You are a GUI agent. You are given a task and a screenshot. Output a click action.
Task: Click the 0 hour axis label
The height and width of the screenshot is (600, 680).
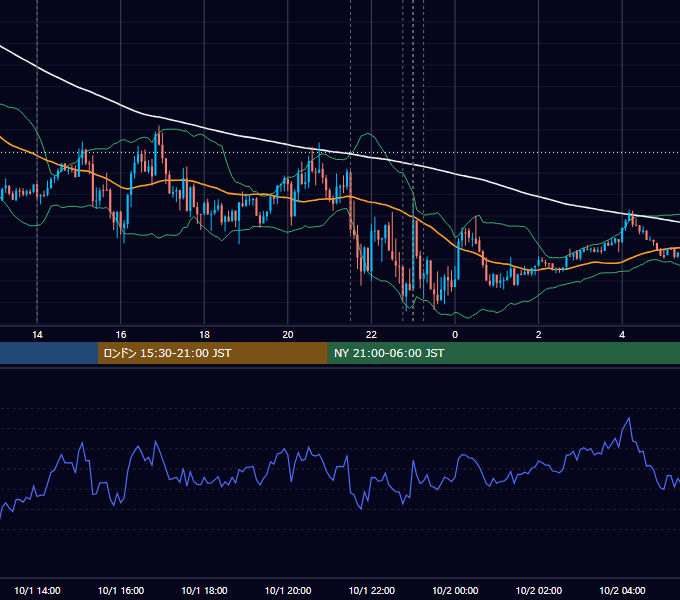click(455, 335)
